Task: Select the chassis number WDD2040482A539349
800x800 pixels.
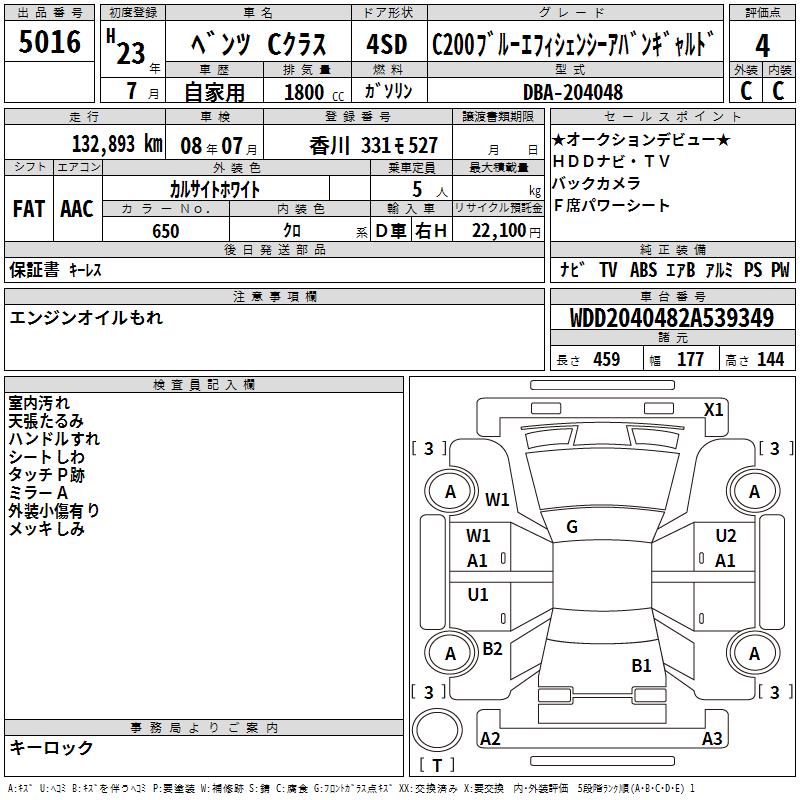Action: pyautogui.click(x=671, y=319)
